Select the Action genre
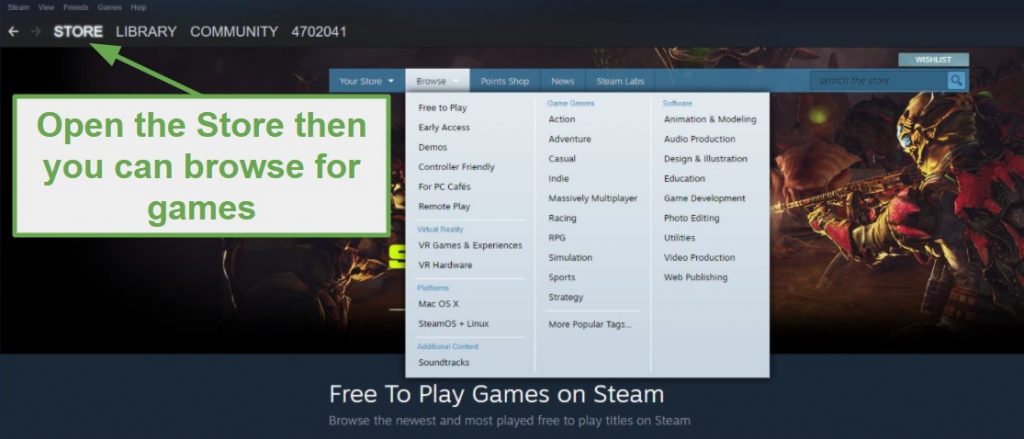This screenshot has height=439, width=1024. (562, 119)
